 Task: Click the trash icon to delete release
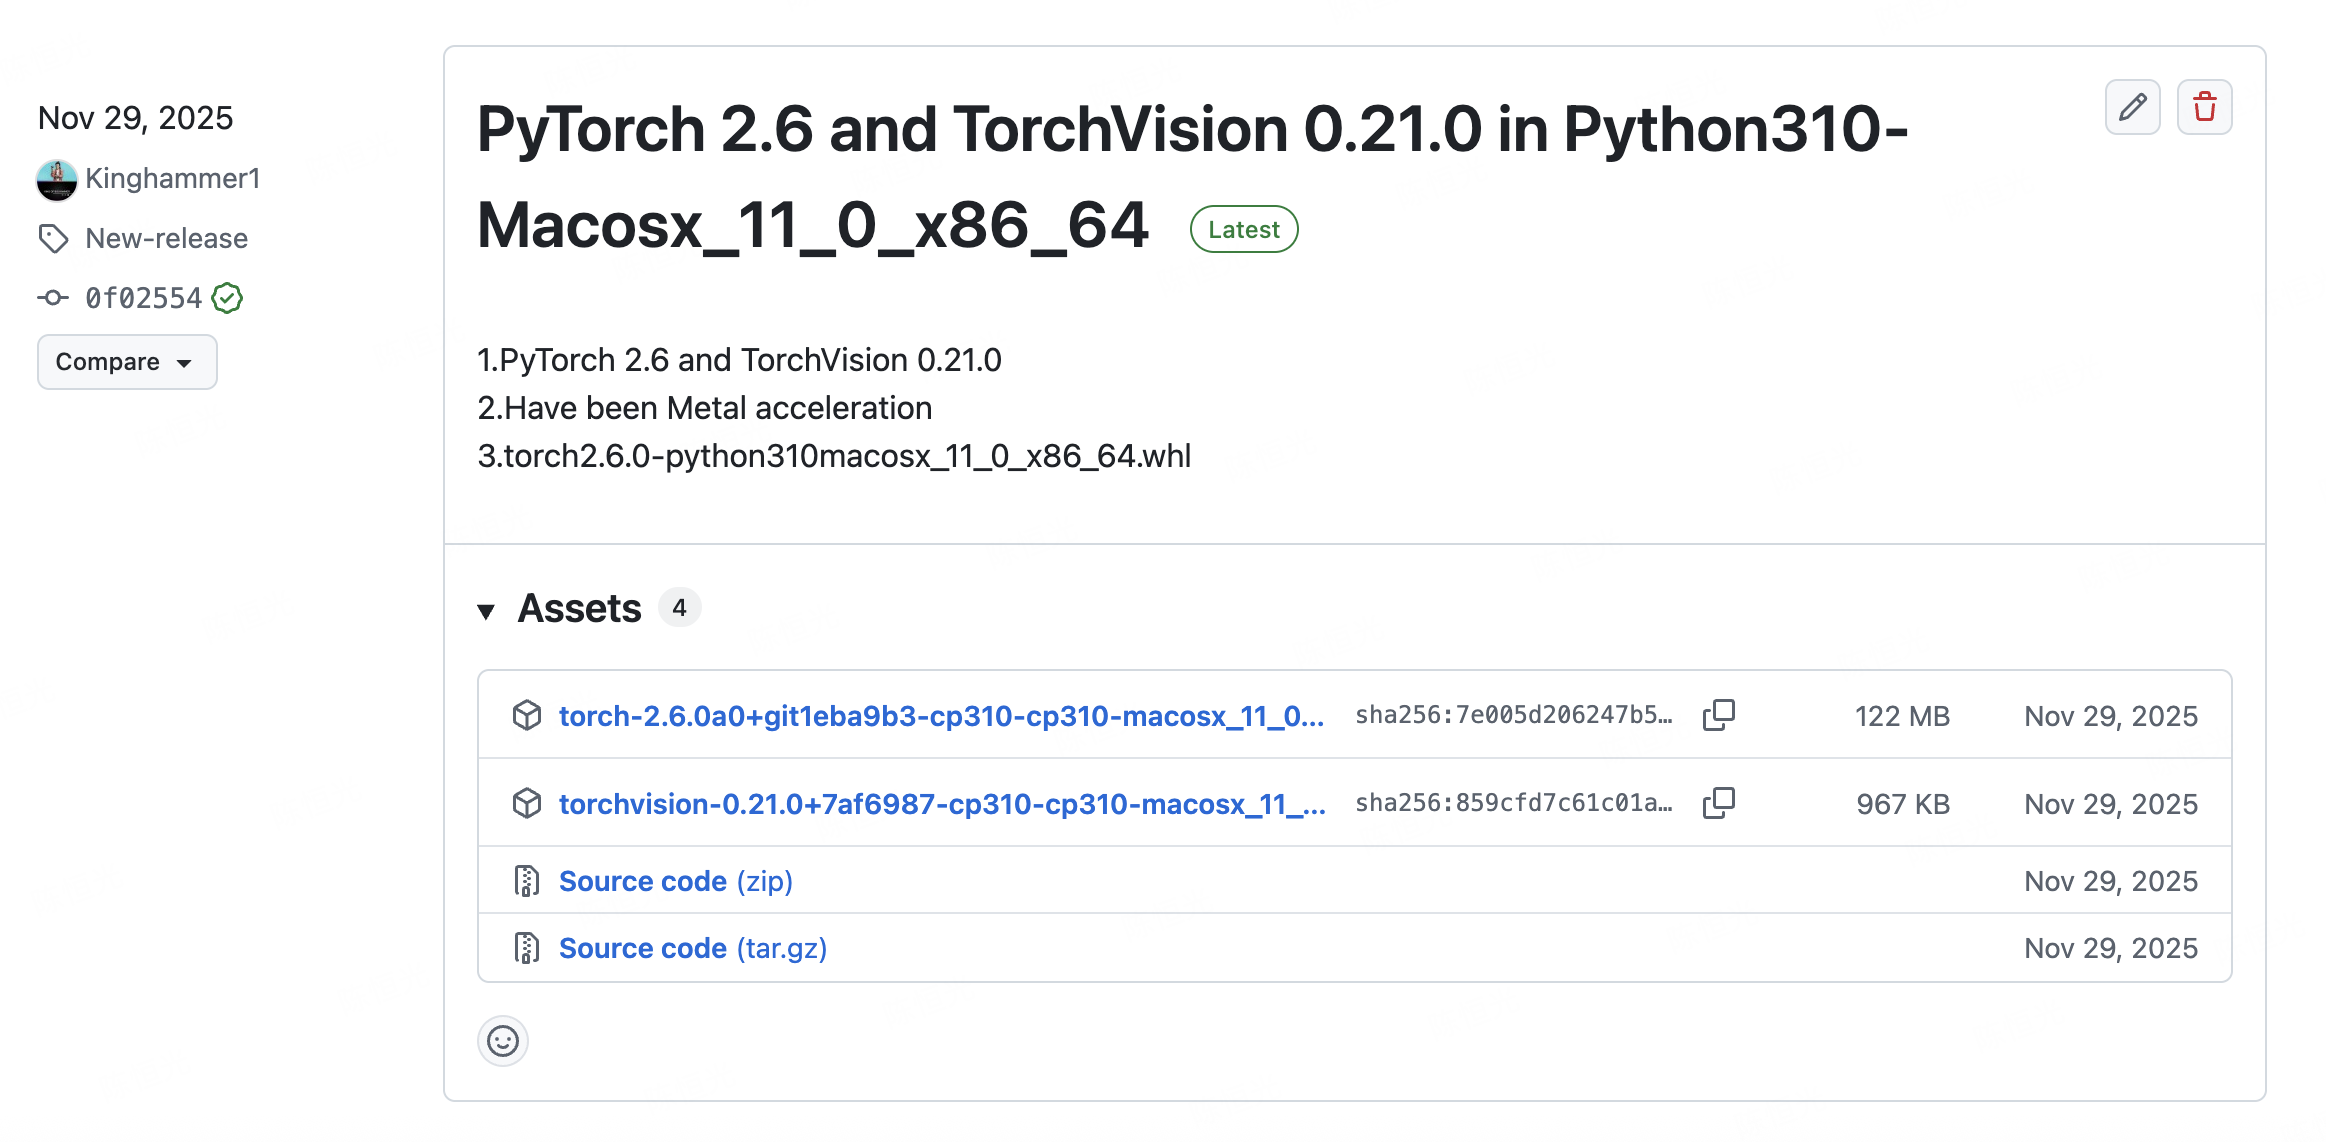pos(2204,106)
